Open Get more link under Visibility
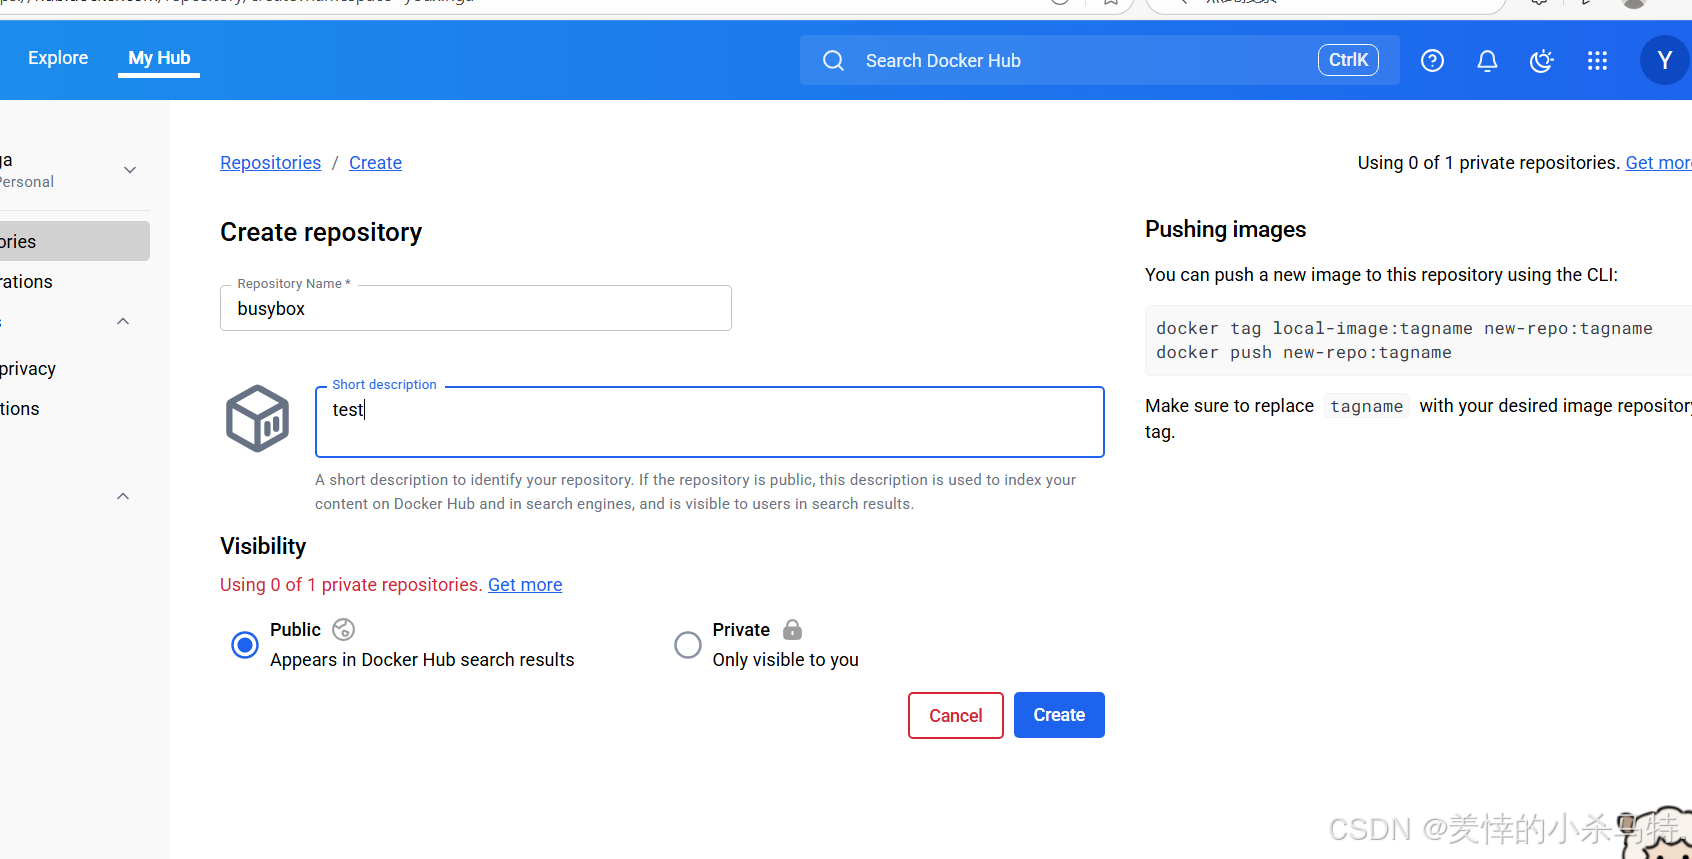Viewport: 1692px width, 859px height. coord(525,585)
